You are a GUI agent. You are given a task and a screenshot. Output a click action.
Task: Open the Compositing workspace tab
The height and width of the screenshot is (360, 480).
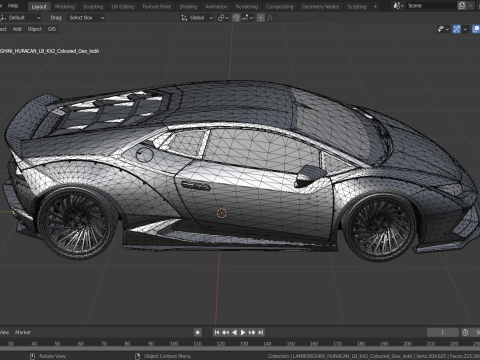point(280,6)
